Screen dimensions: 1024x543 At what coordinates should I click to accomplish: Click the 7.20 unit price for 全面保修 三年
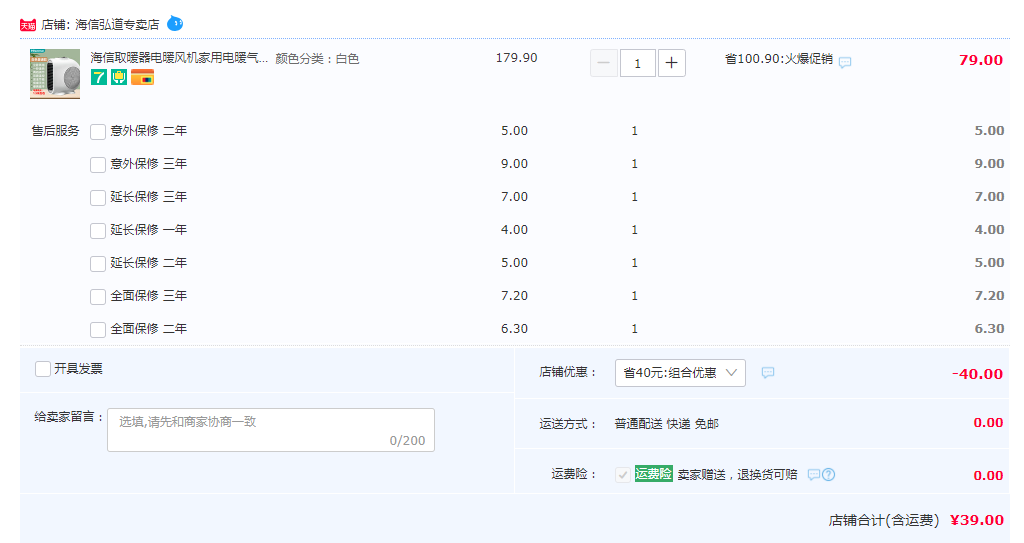click(515, 296)
